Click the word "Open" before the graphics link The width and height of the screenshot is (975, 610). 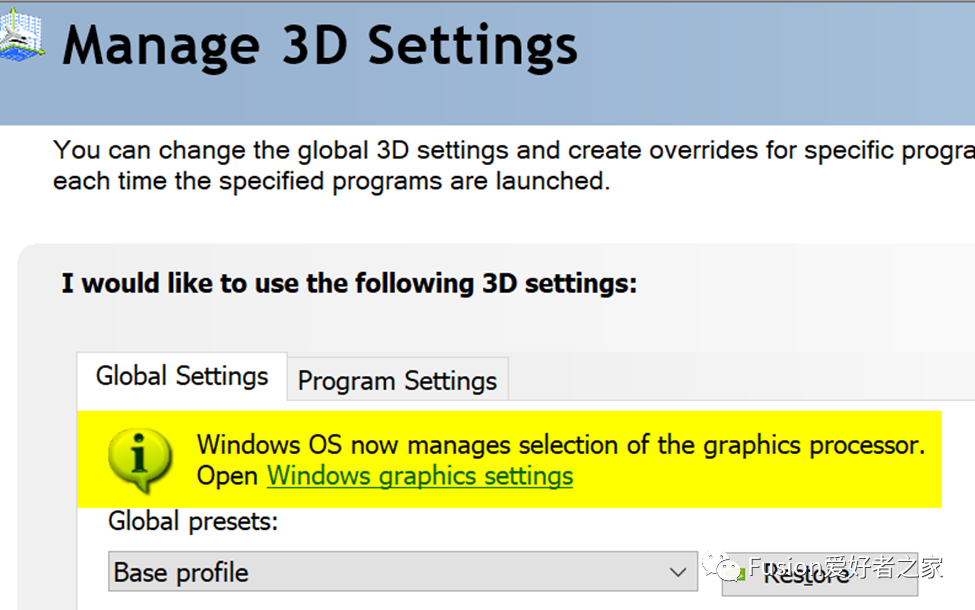point(228,476)
